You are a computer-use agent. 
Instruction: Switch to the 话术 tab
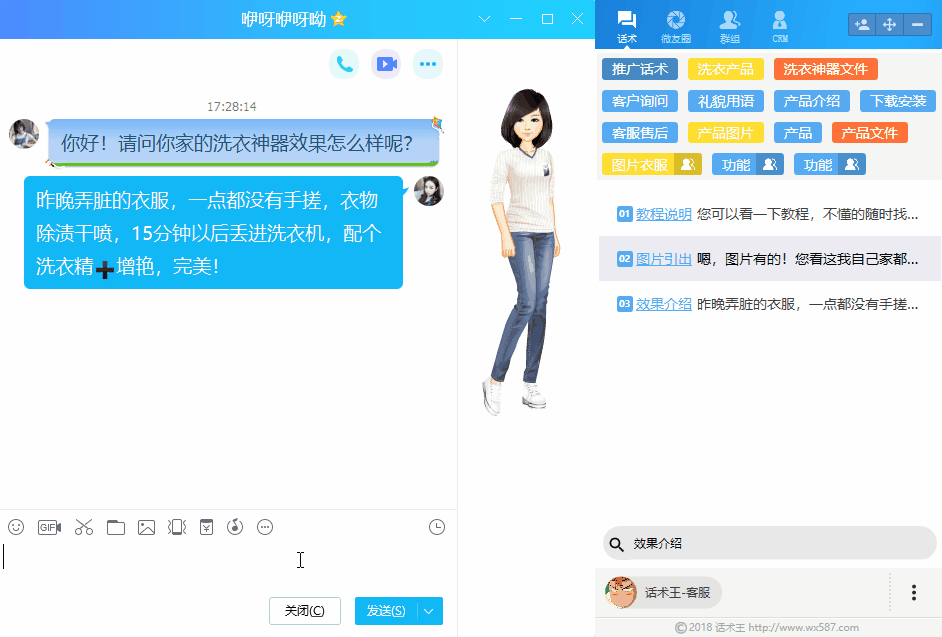627,27
